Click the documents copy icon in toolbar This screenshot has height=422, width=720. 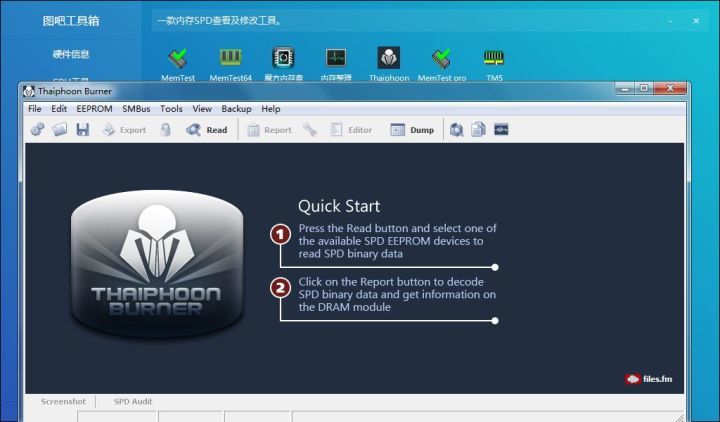(x=478, y=130)
